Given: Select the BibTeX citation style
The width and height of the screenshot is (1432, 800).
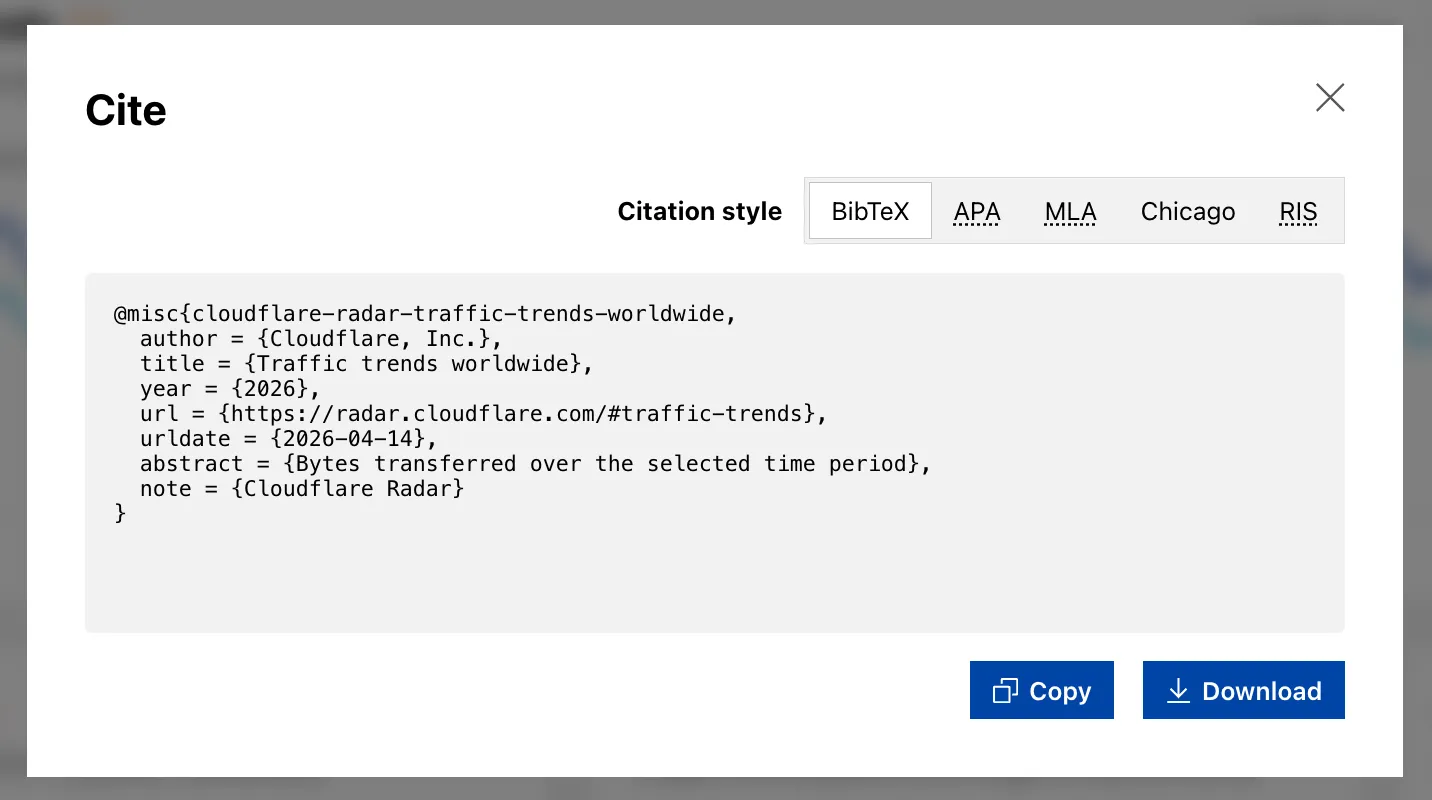Looking at the screenshot, I should pos(870,211).
